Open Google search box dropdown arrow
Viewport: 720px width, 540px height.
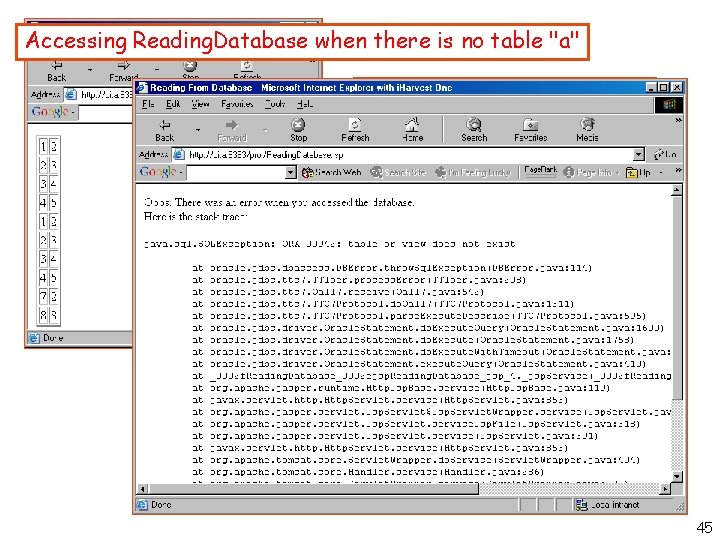click(290, 173)
